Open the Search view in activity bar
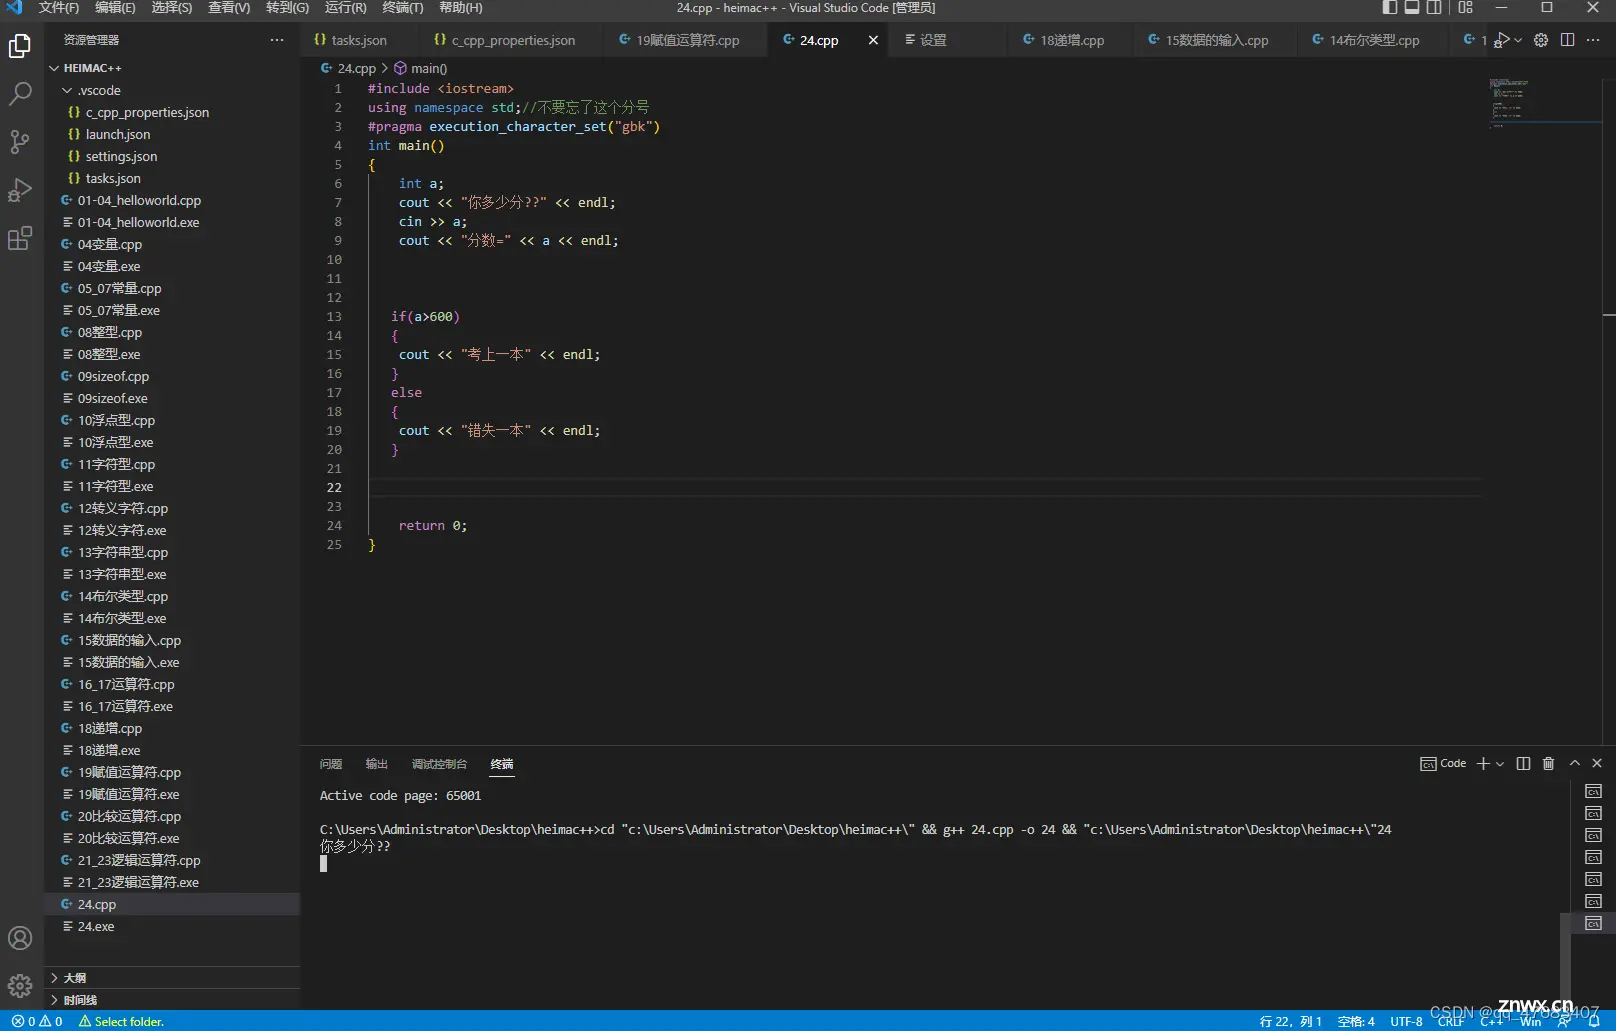Image resolution: width=1616 pixels, height=1031 pixels. [x=20, y=94]
